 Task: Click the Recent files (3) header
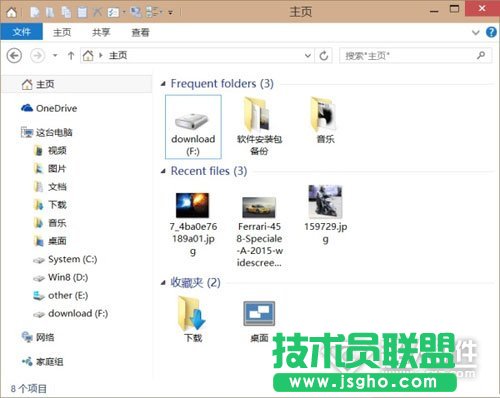209,171
